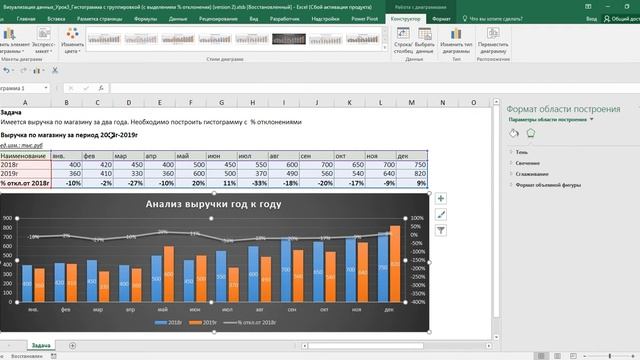Switch to Normal view icon in status bar
The image size is (640, 360).
point(541,356)
